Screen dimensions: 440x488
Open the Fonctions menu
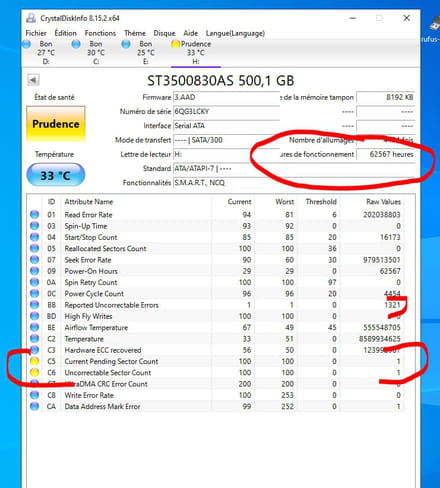pyautogui.click(x=100, y=33)
